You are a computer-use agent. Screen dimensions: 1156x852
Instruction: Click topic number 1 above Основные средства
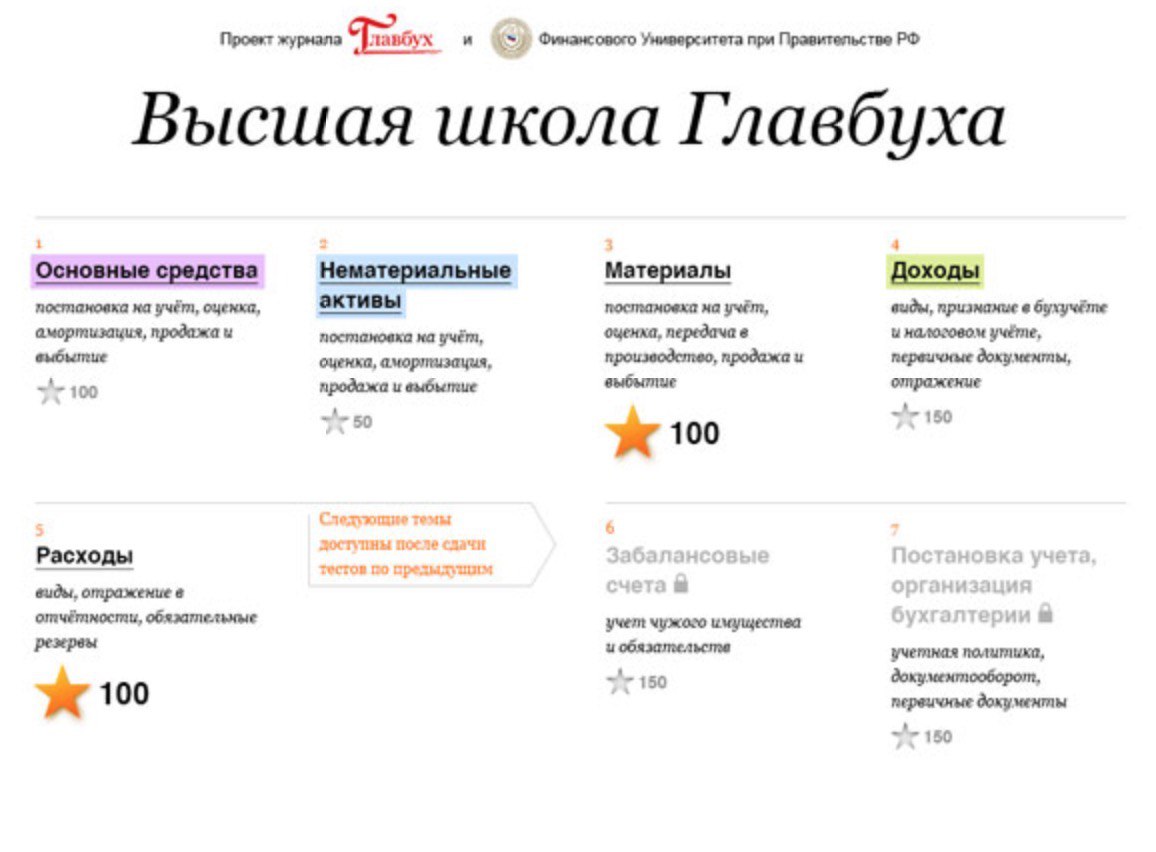(39, 243)
